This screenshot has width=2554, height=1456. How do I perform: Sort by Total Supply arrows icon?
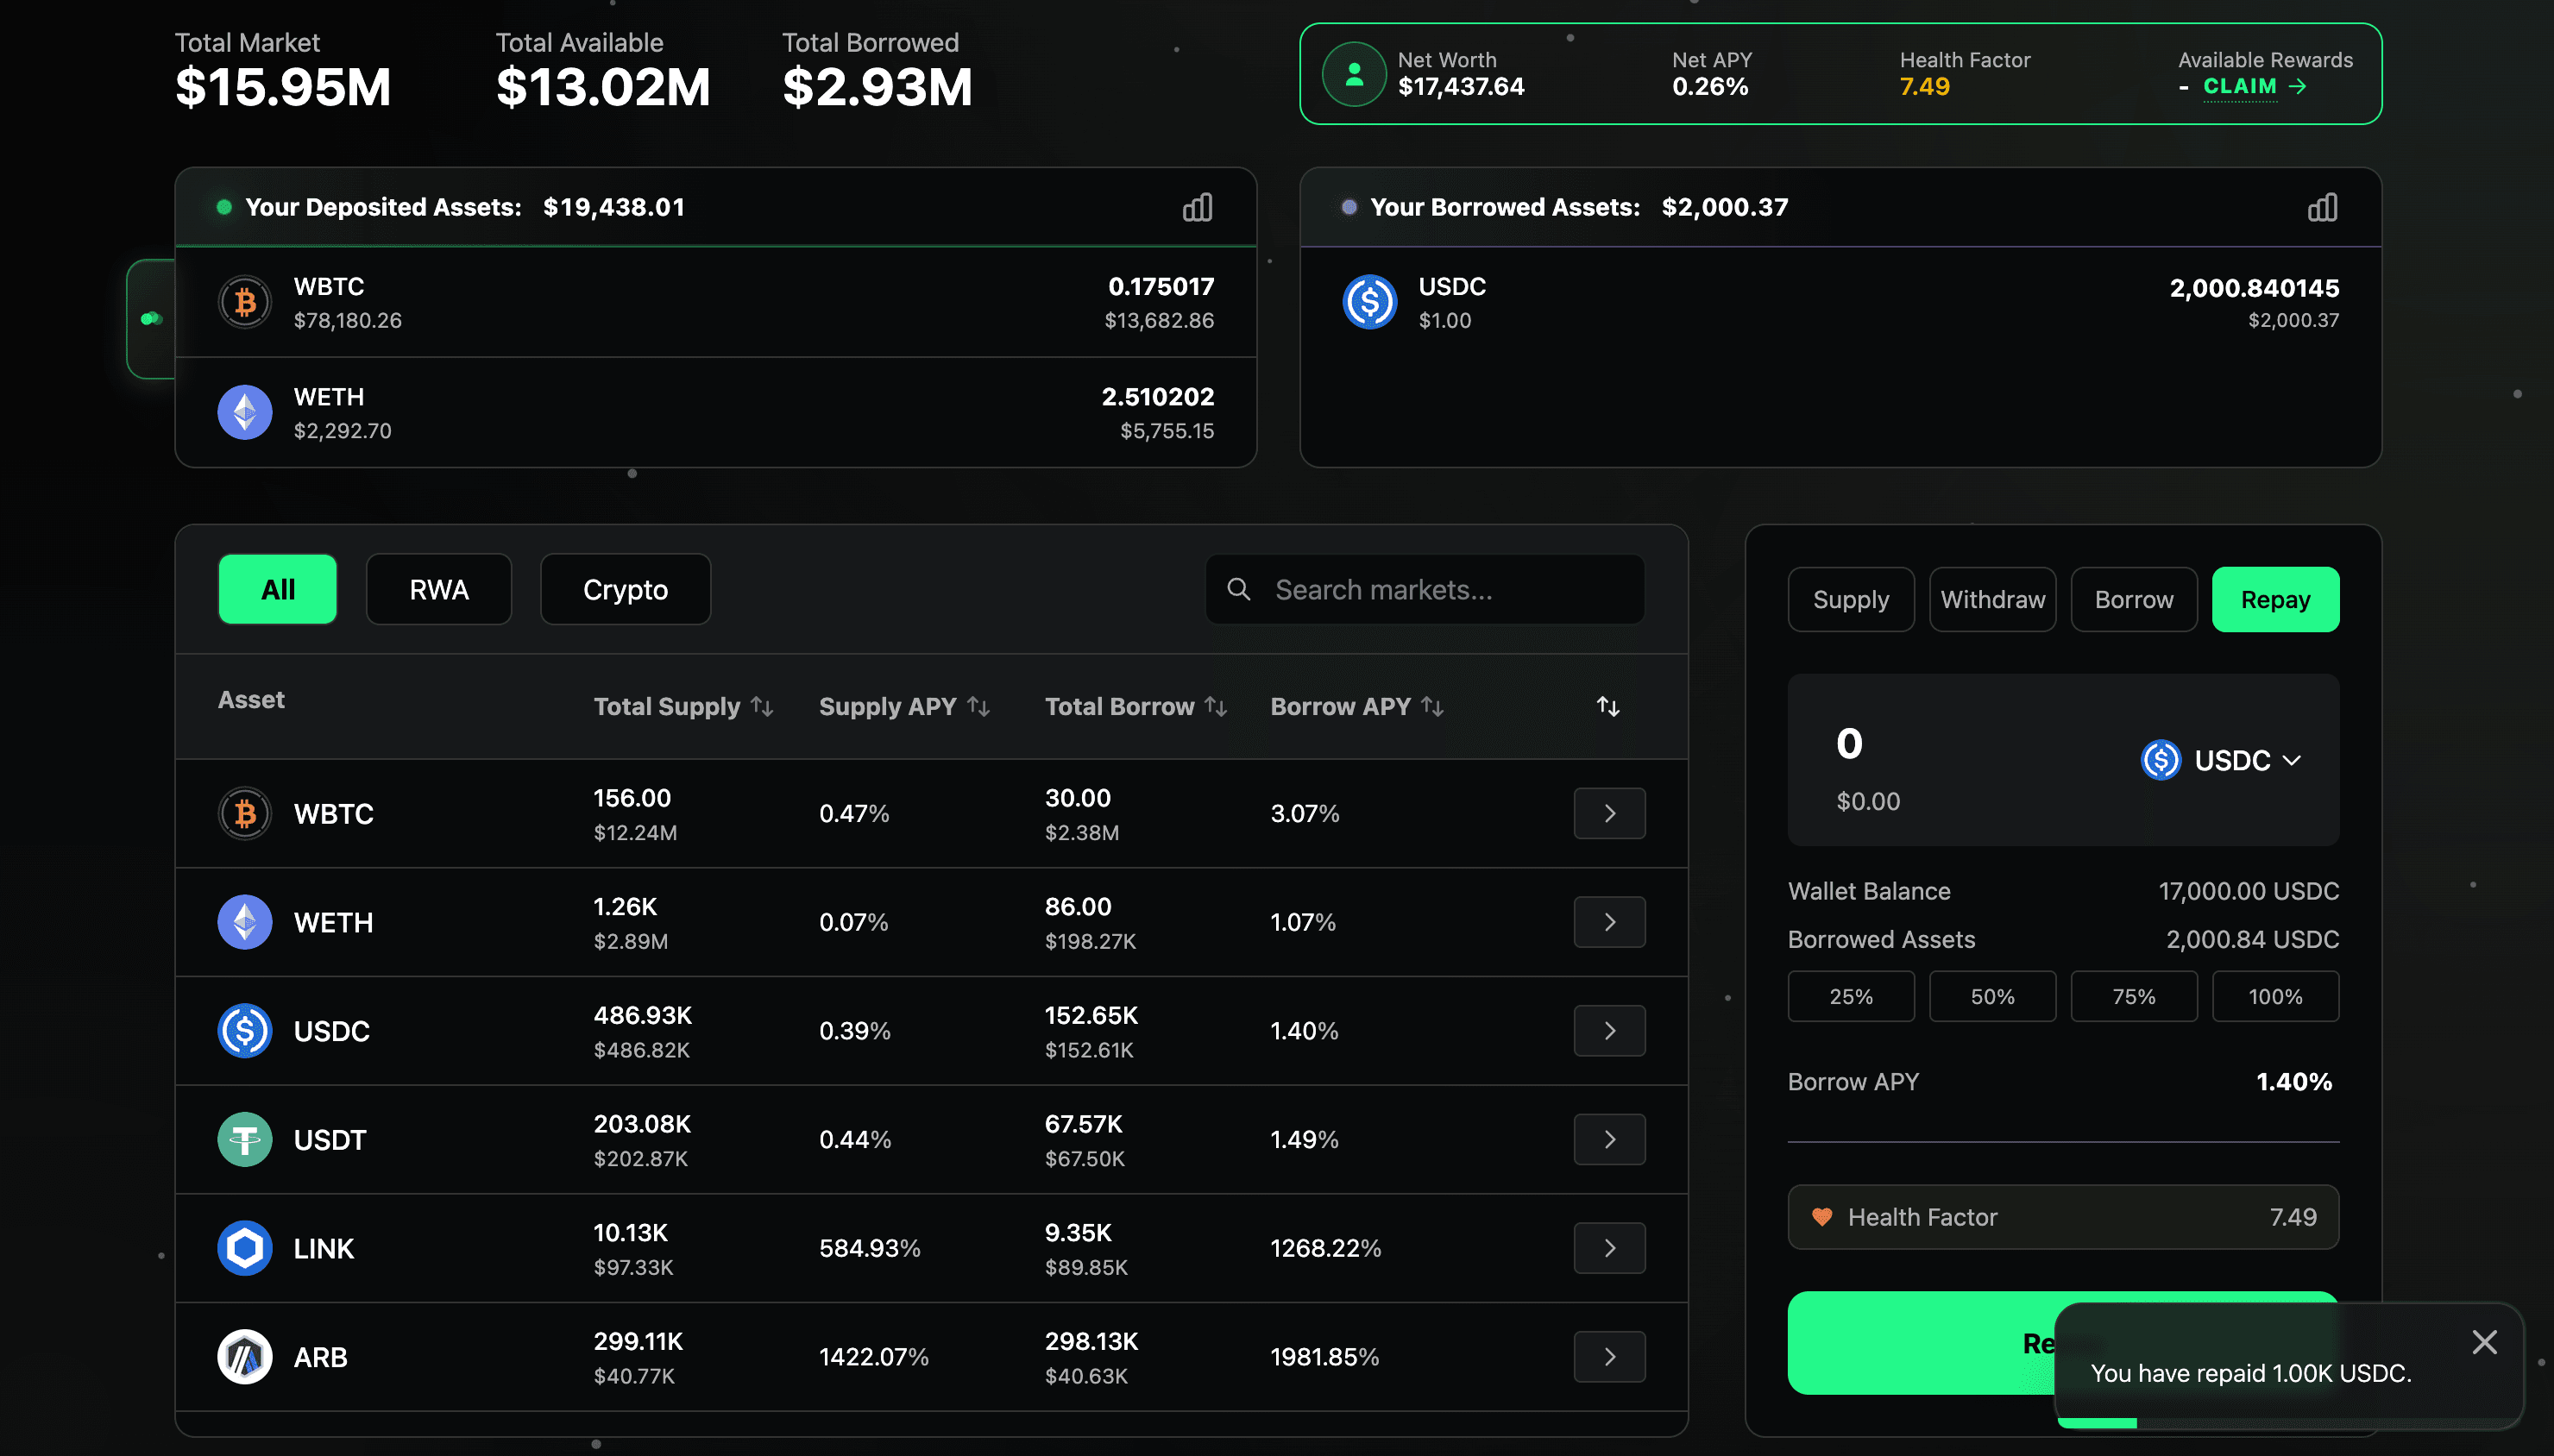point(762,706)
